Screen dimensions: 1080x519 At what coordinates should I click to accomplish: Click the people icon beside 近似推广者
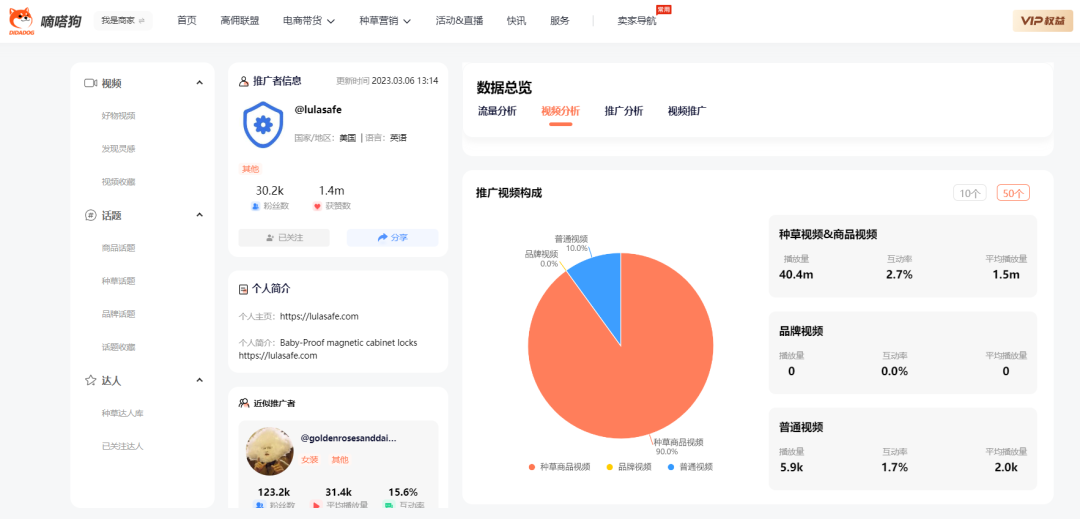tap(244, 403)
